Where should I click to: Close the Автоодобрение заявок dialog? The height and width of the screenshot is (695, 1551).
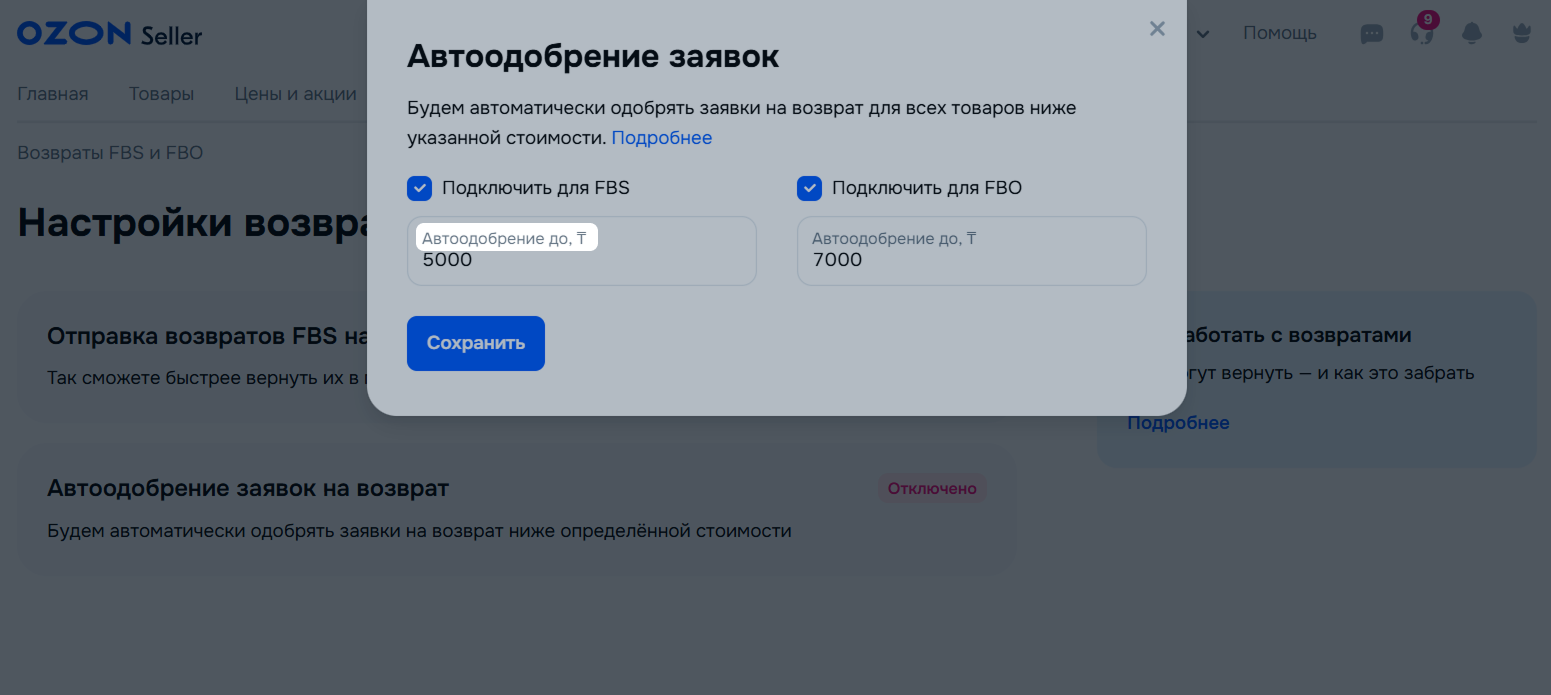point(1157,29)
